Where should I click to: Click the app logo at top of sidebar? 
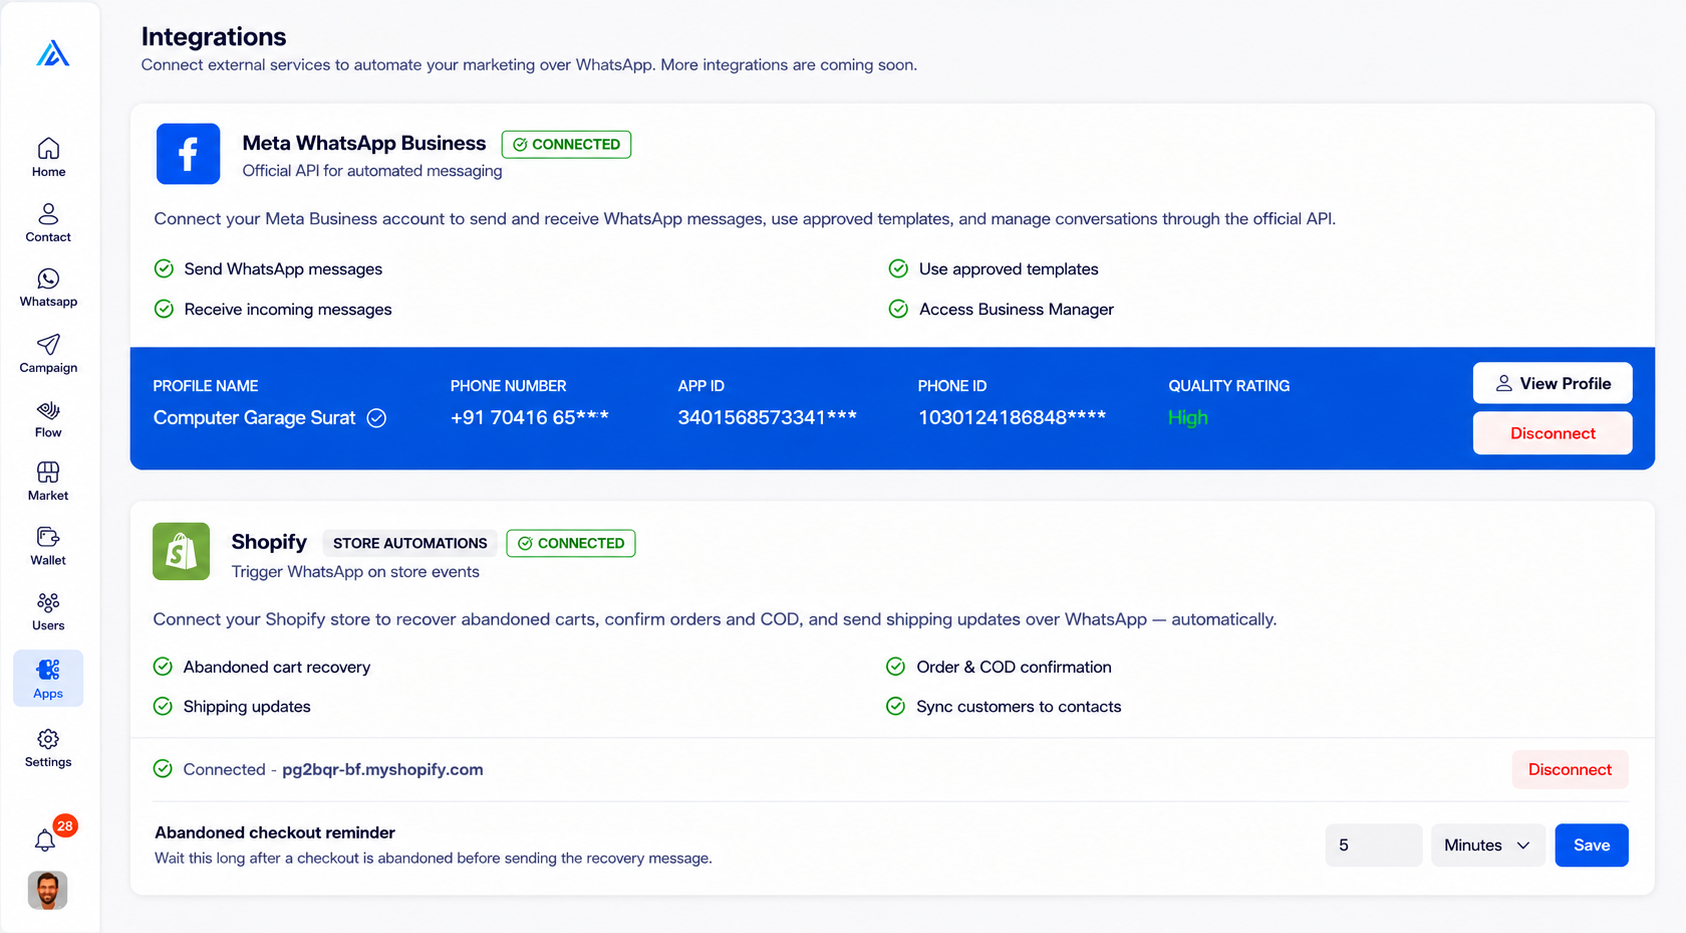pyautogui.click(x=53, y=53)
